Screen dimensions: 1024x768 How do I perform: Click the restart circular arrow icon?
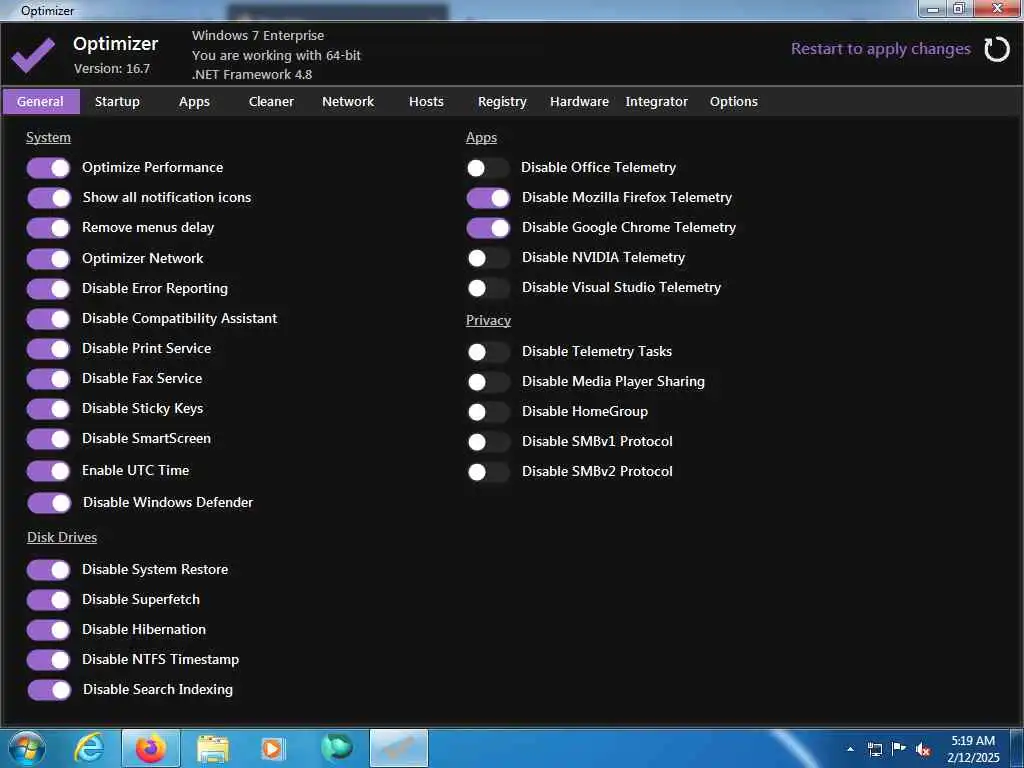997,50
